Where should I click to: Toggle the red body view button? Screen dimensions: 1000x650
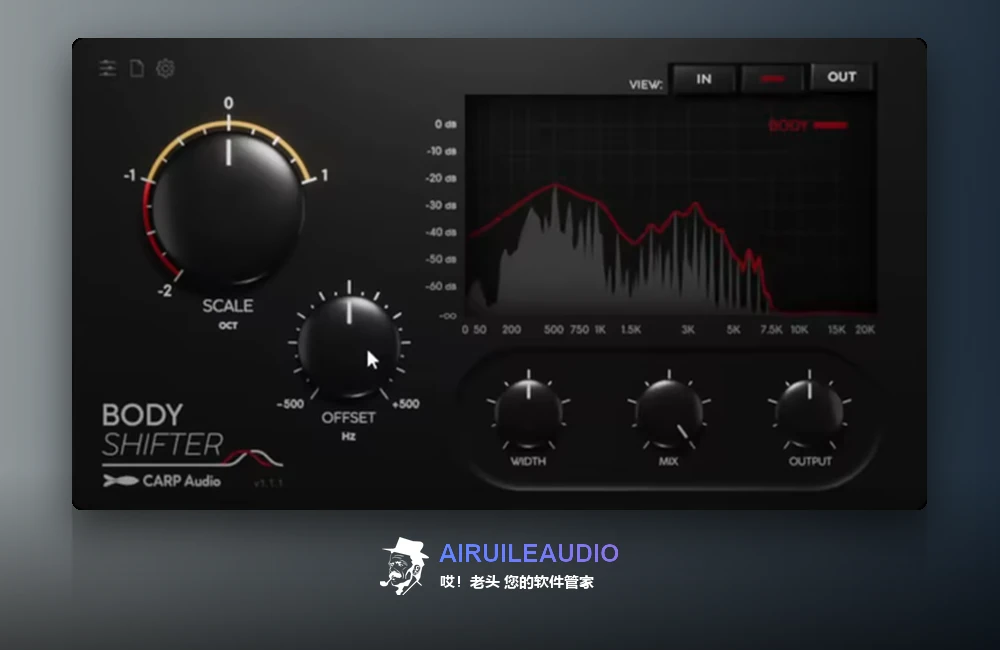click(x=772, y=79)
